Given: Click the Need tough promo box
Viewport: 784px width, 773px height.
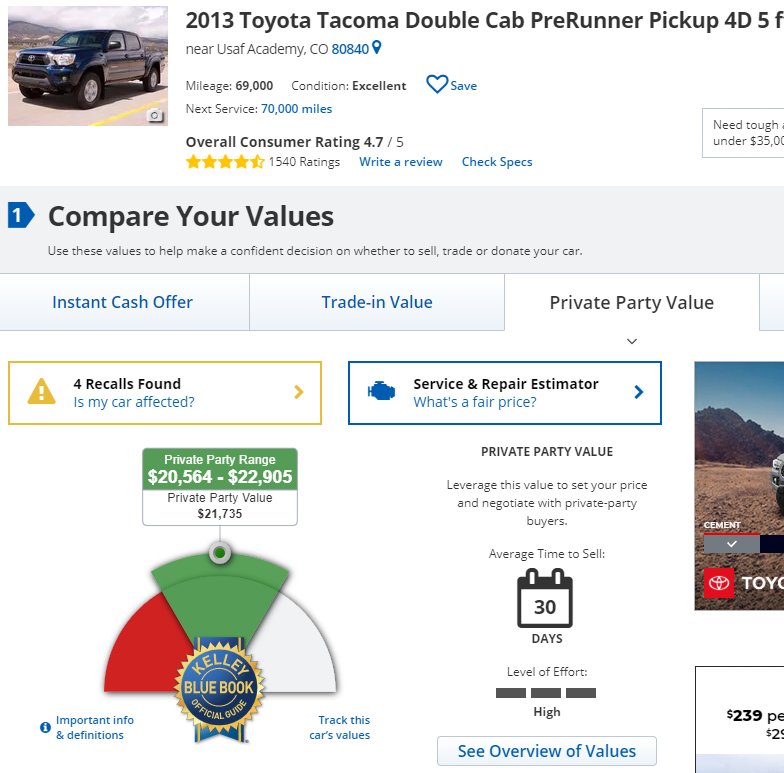Looking at the screenshot, I should [743, 133].
